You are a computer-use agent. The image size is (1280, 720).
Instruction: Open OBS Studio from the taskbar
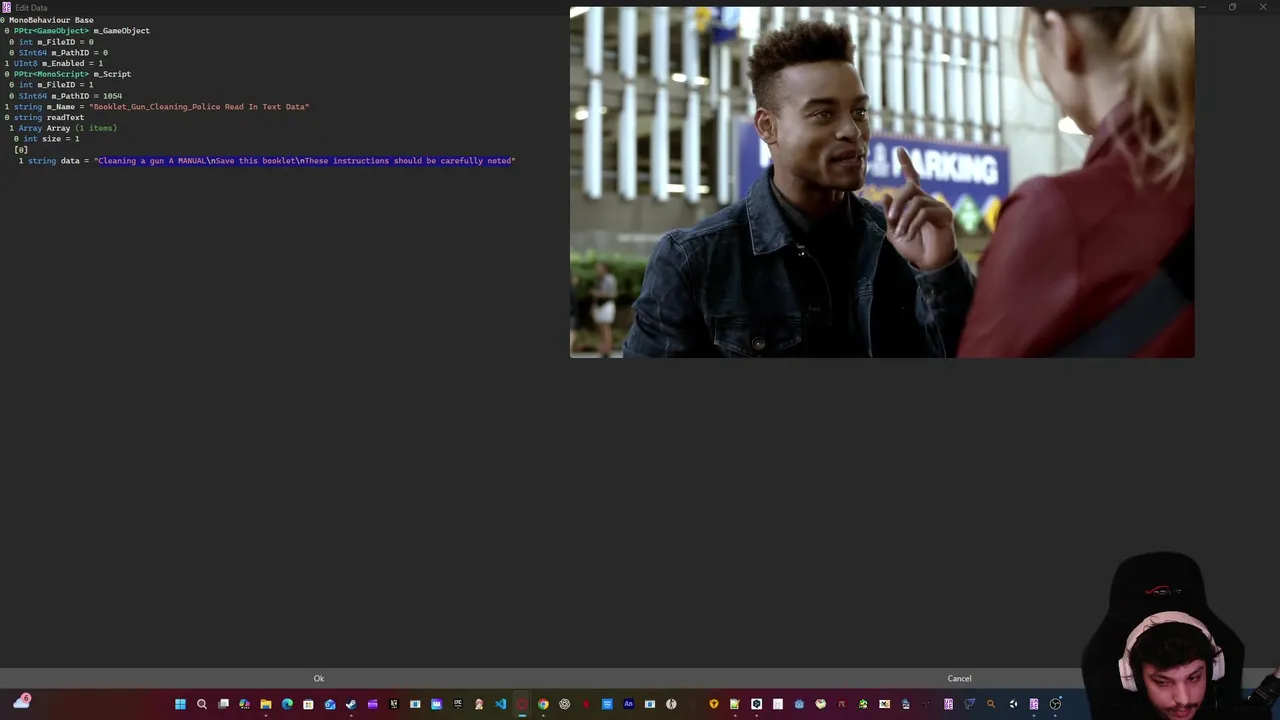pos(1055,704)
